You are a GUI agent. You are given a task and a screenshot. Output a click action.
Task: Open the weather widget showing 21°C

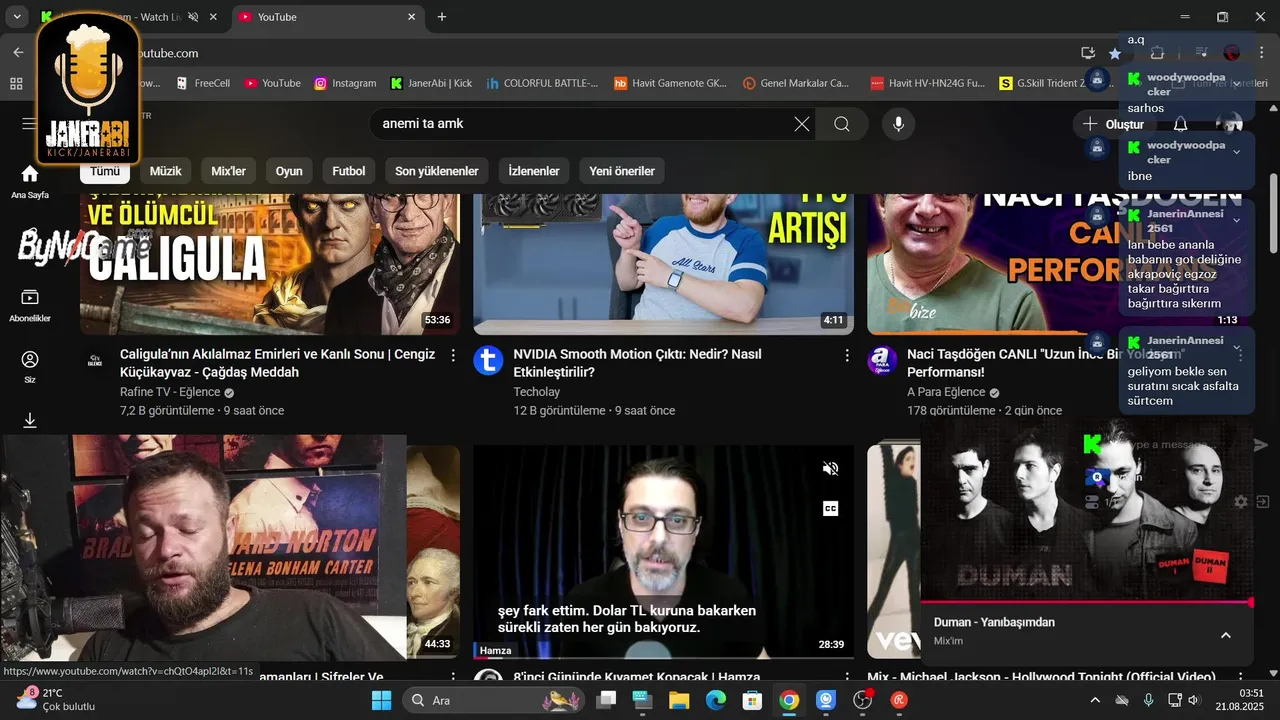point(55,699)
